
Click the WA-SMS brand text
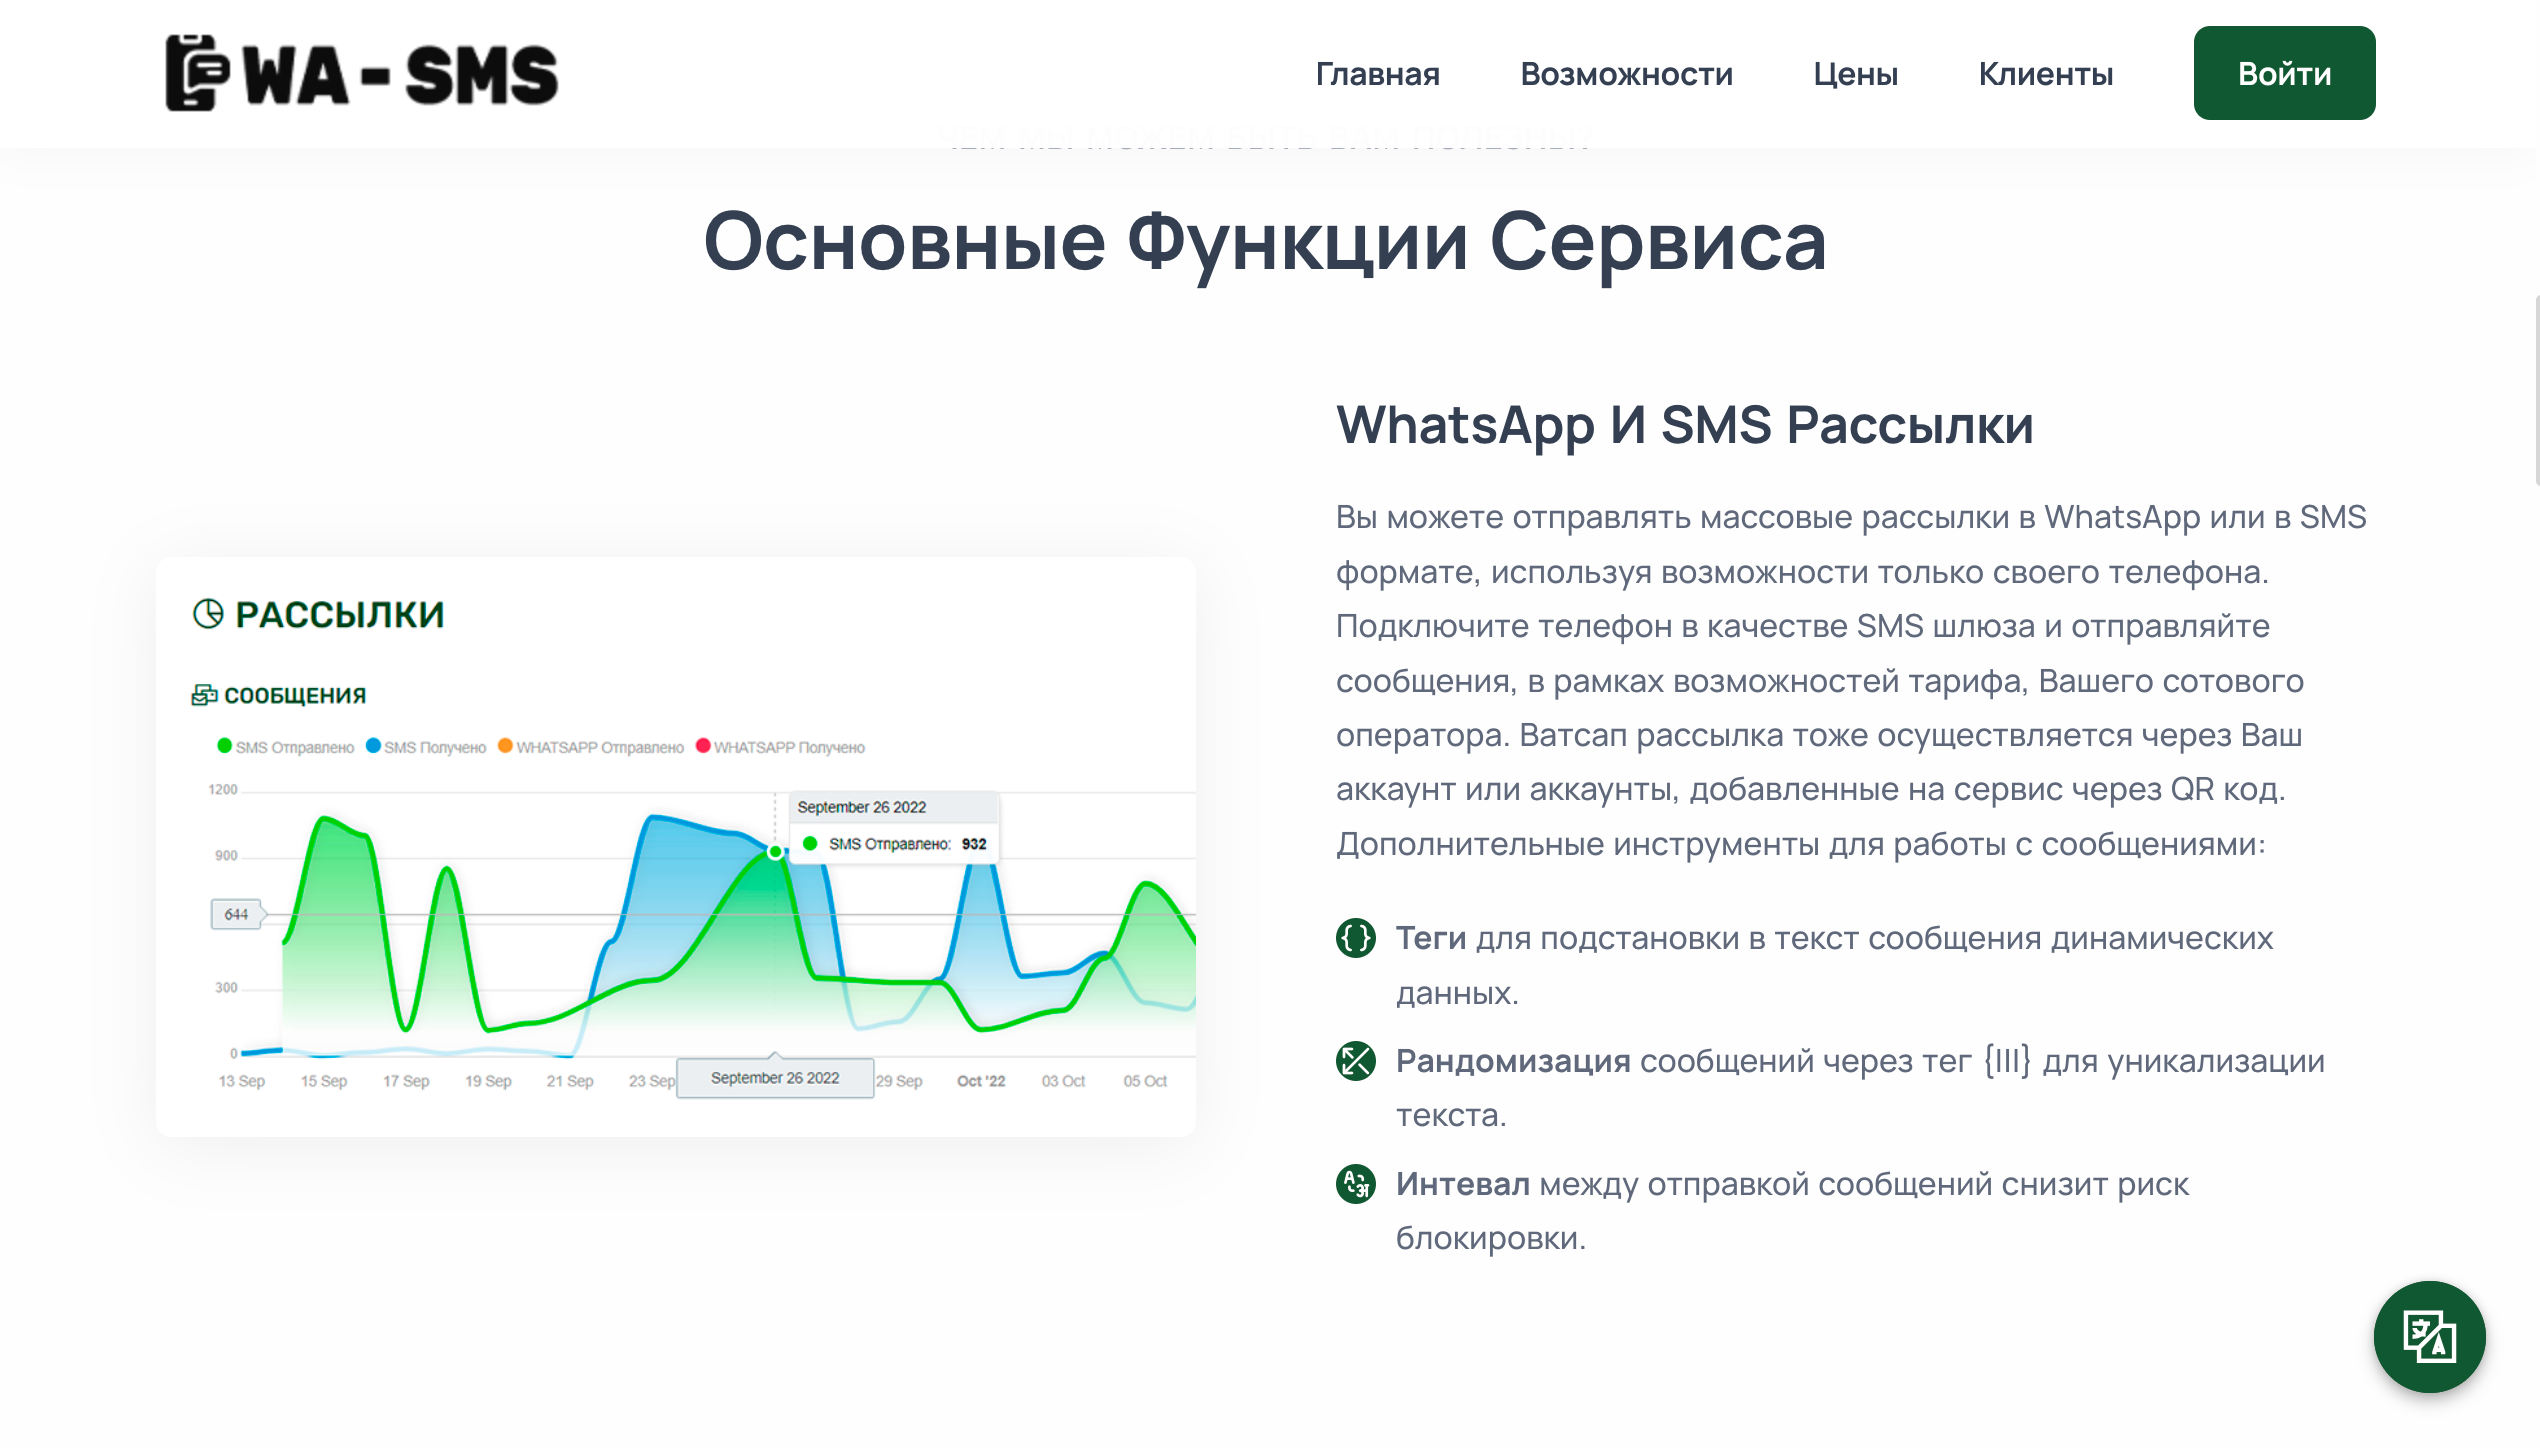coord(400,75)
